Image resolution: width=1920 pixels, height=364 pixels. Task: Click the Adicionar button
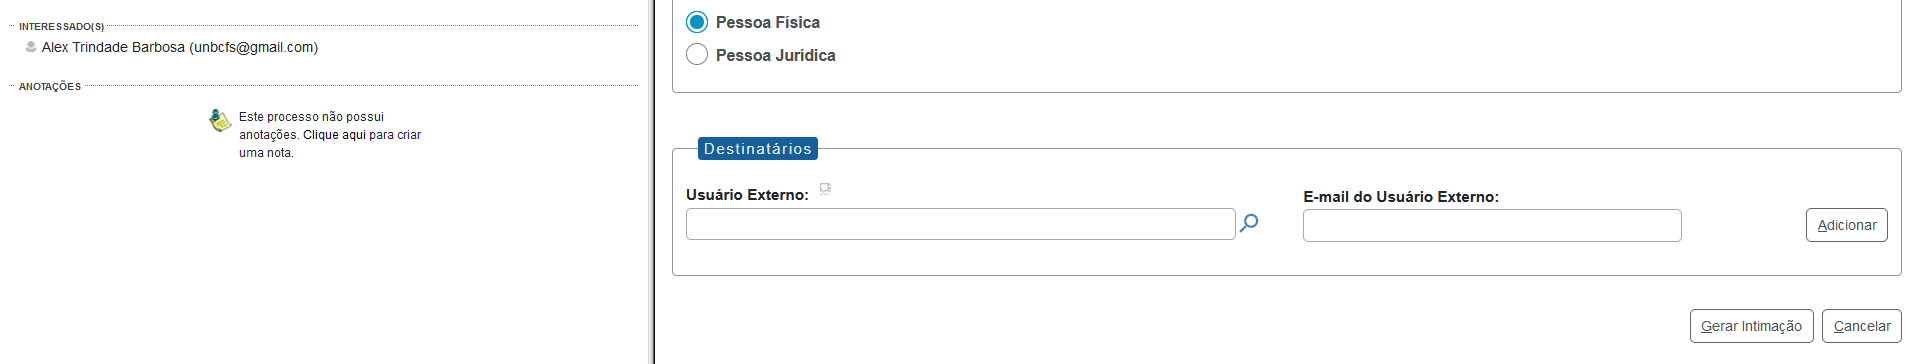tap(1846, 225)
